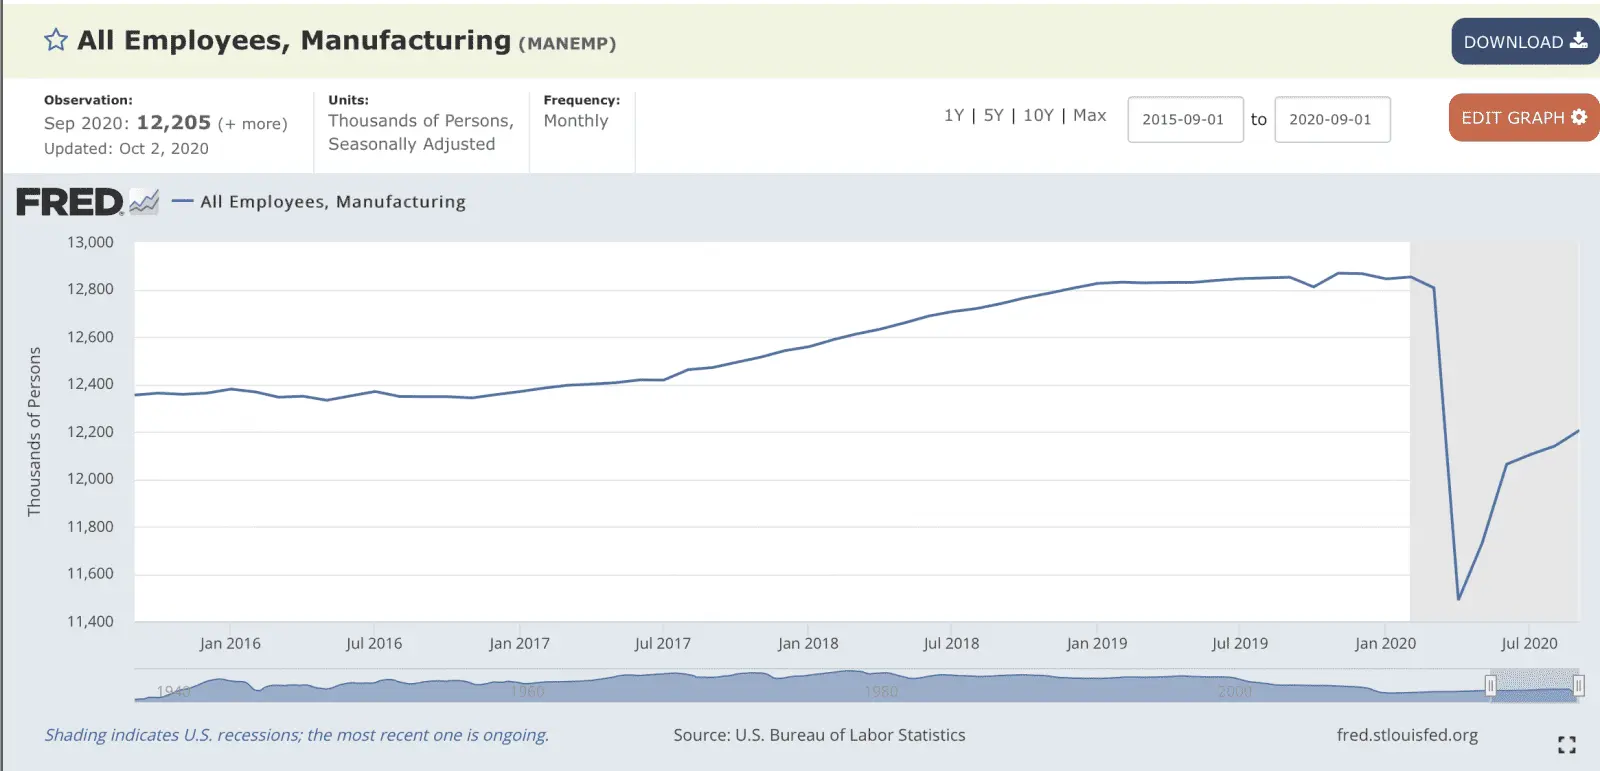Click the DOWNLOAD button

coord(1524,42)
